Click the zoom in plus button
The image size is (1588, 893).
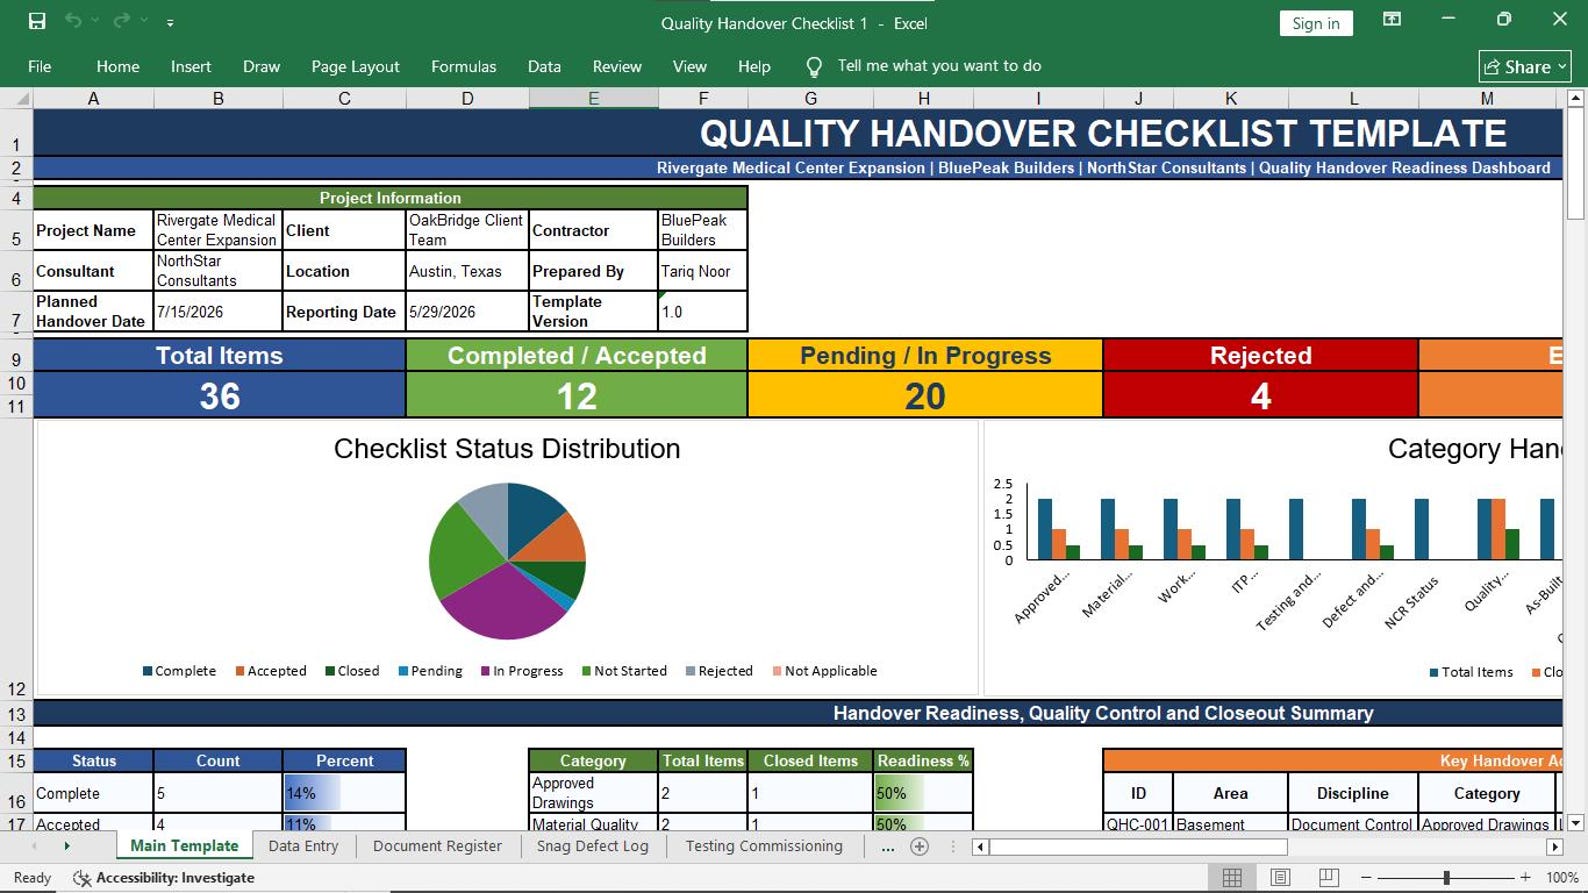coord(1525,877)
